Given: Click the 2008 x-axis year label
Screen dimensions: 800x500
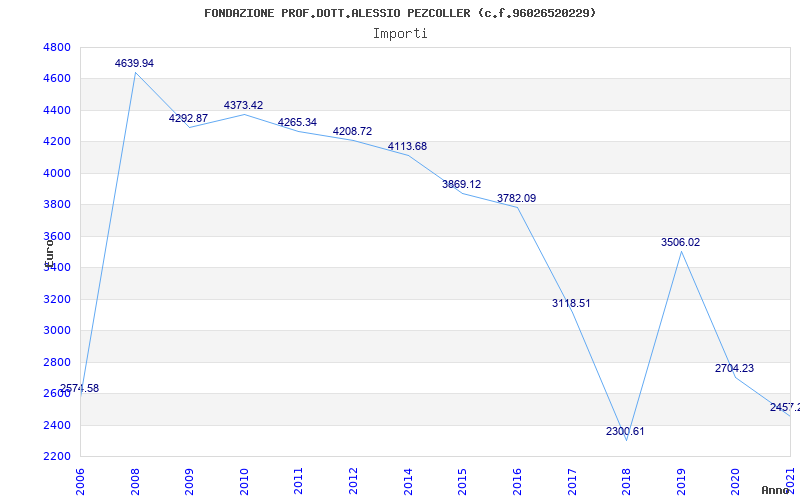Looking at the screenshot, I should click(134, 481).
